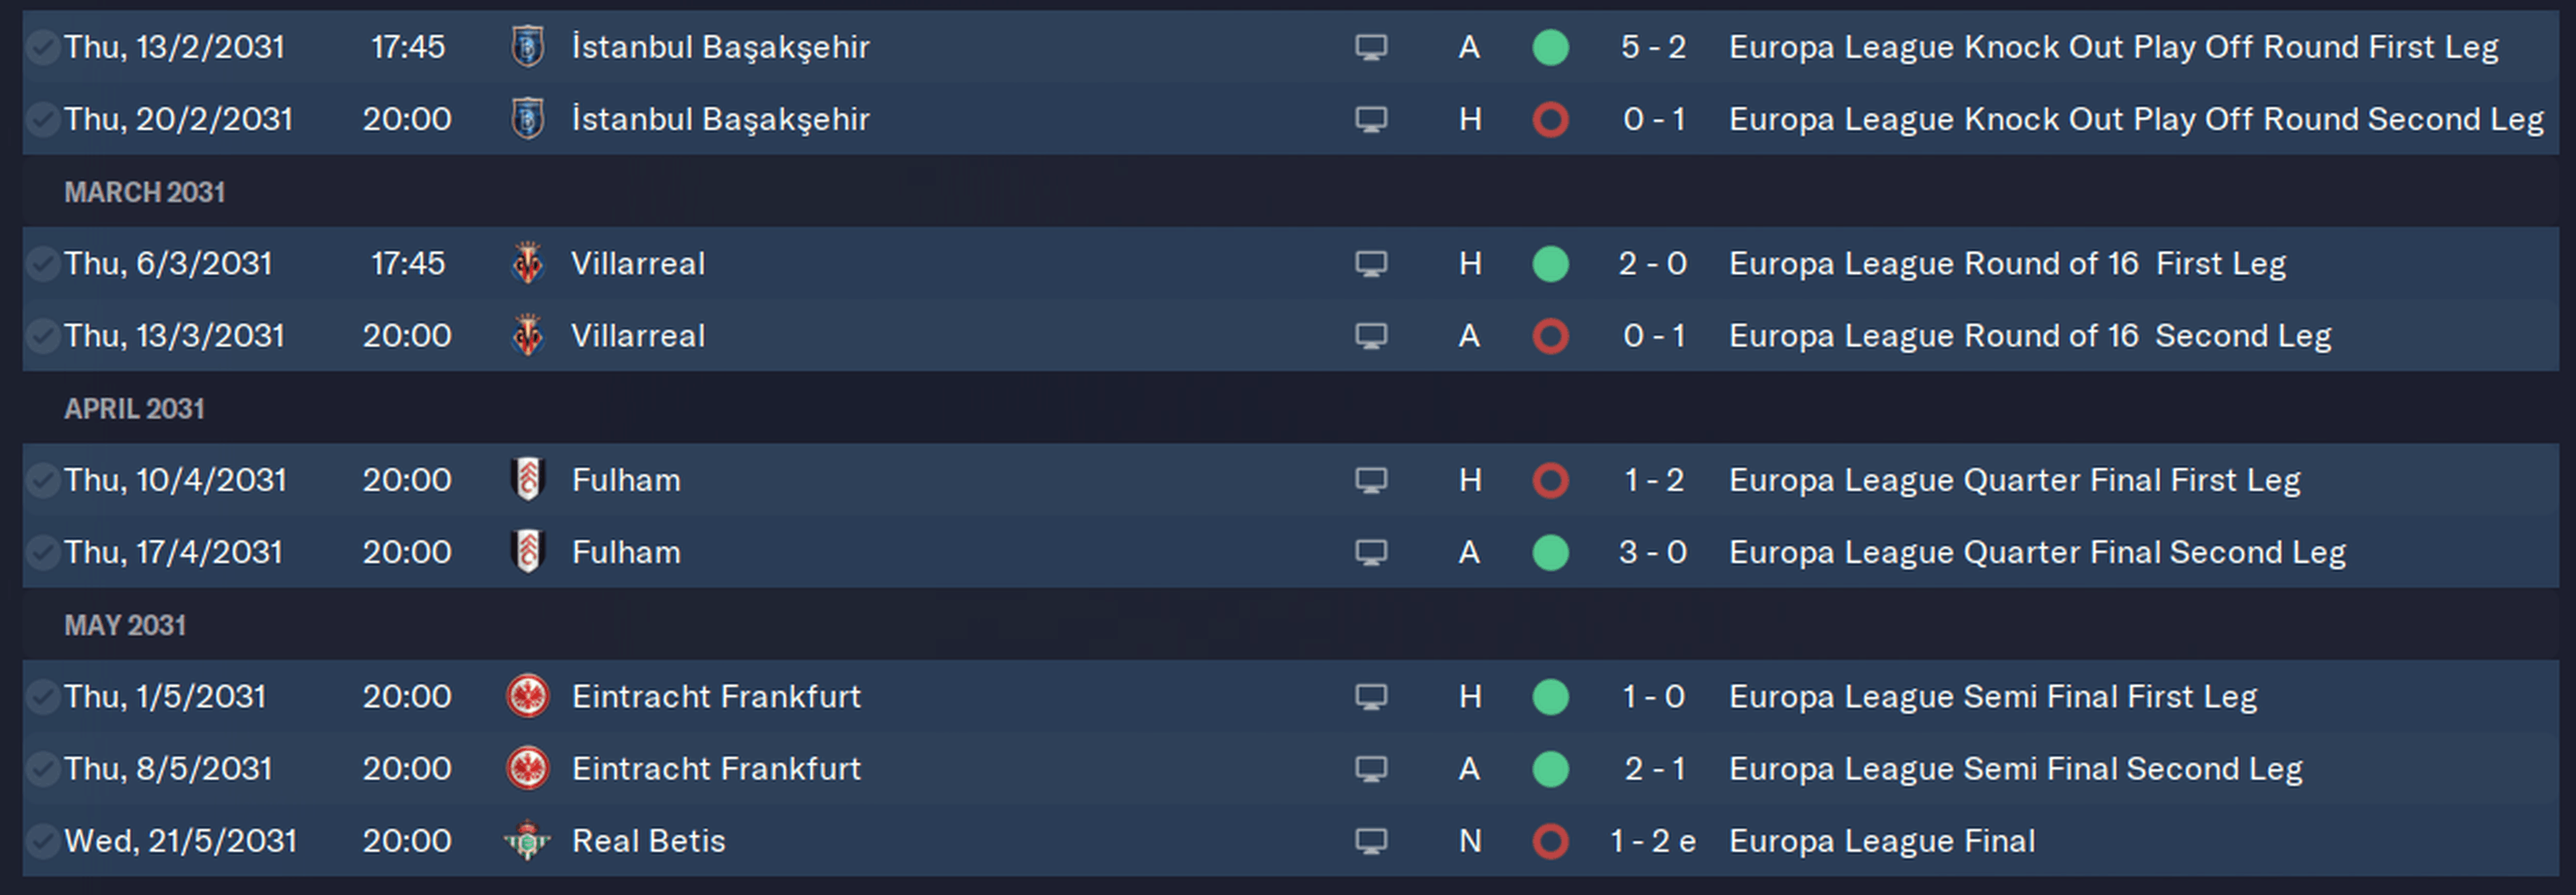Toggle the checkmark beside Thu, 13/2/2031
Screen dimensions: 2576x895
pos(42,47)
